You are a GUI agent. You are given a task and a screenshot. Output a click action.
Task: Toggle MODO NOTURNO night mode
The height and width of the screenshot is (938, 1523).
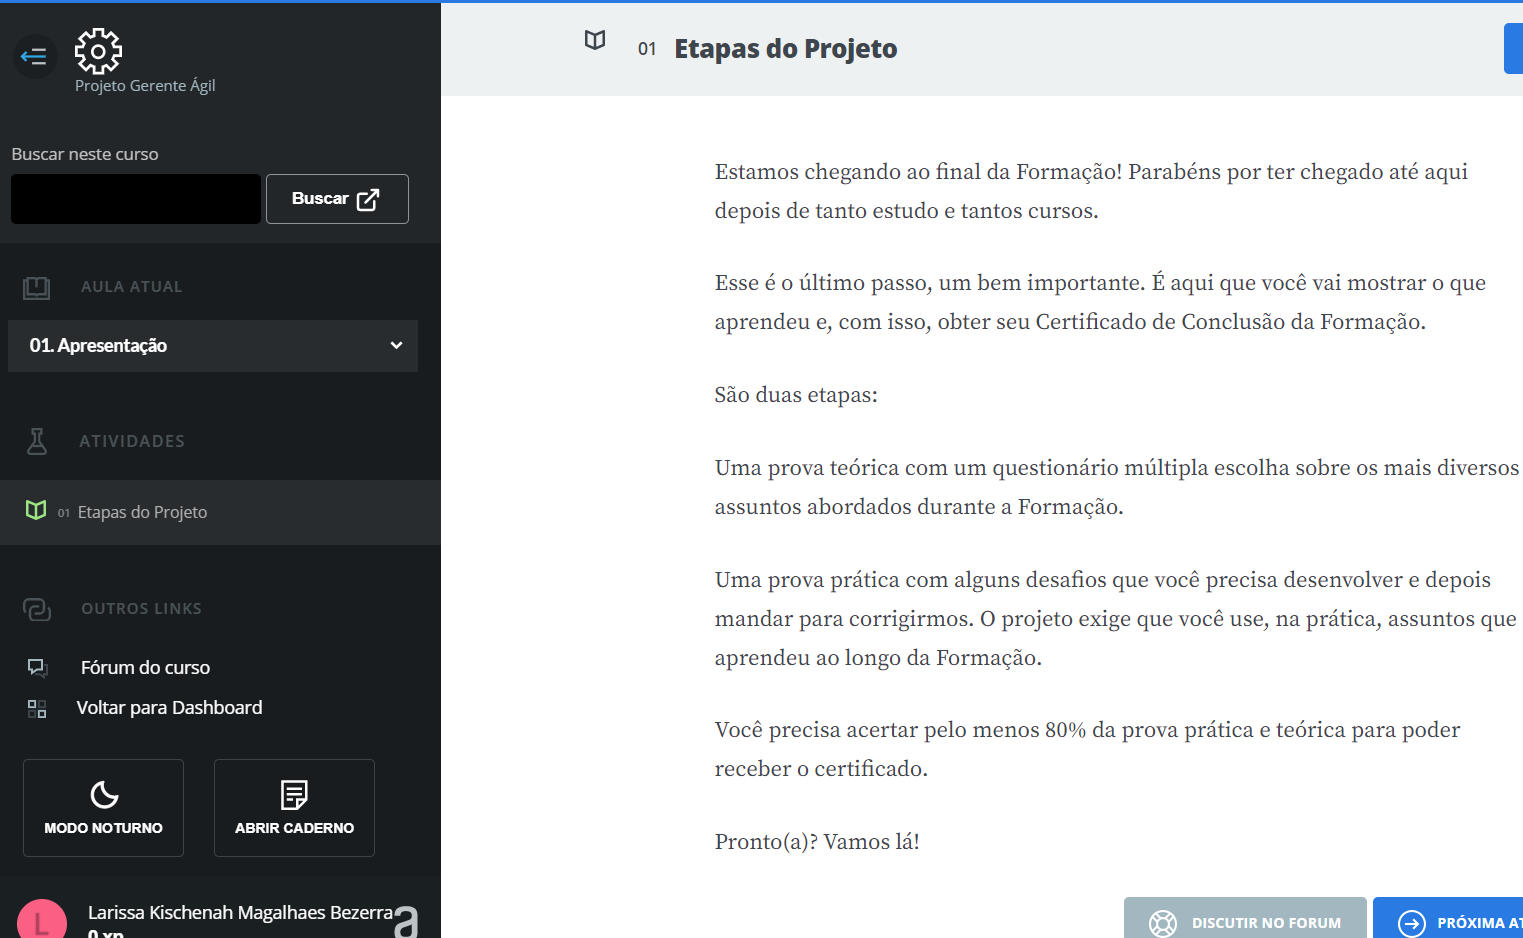tap(103, 808)
